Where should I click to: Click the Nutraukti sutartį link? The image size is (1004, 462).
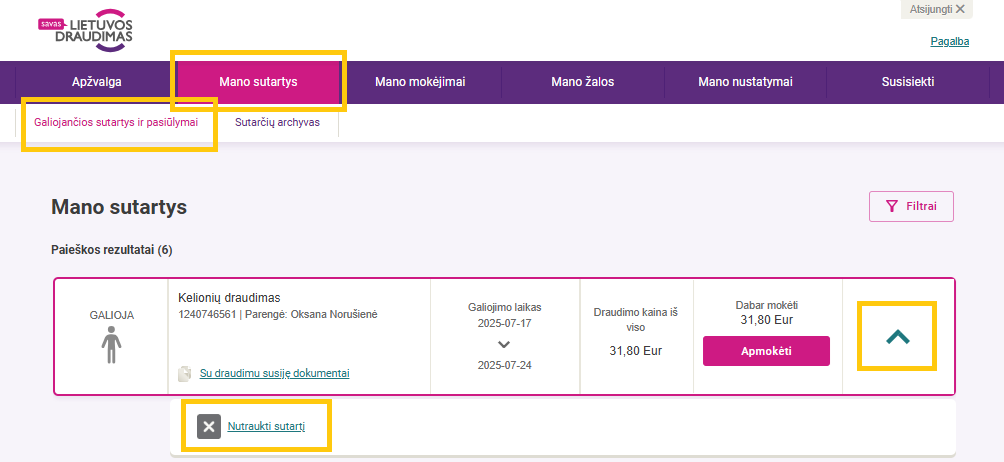click(x=266, y=427)
